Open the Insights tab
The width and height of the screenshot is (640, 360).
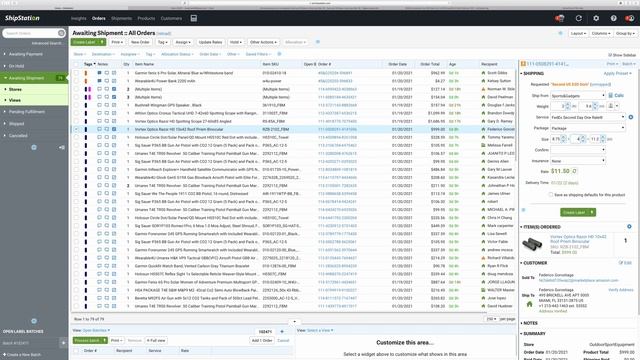tap(78, 18)
